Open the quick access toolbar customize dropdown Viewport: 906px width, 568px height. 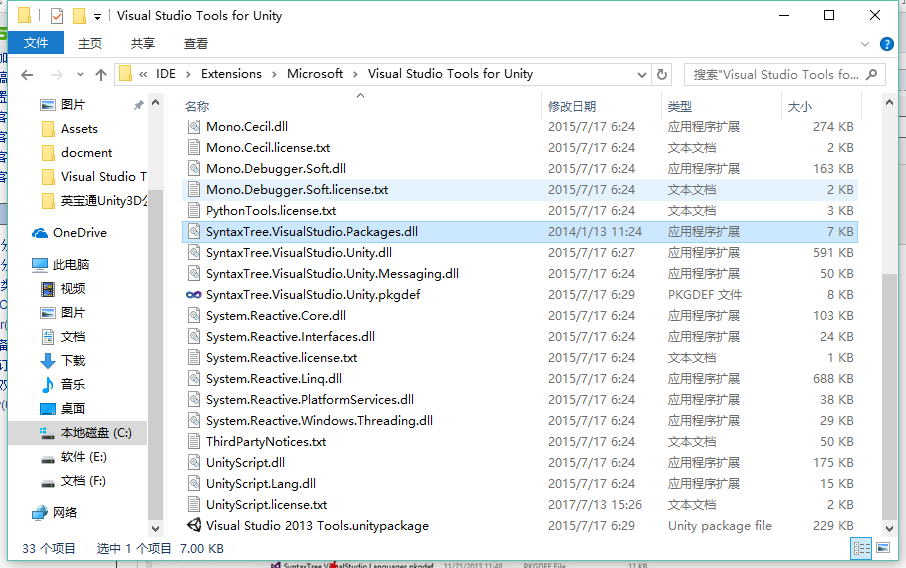(x=98, y=17)
